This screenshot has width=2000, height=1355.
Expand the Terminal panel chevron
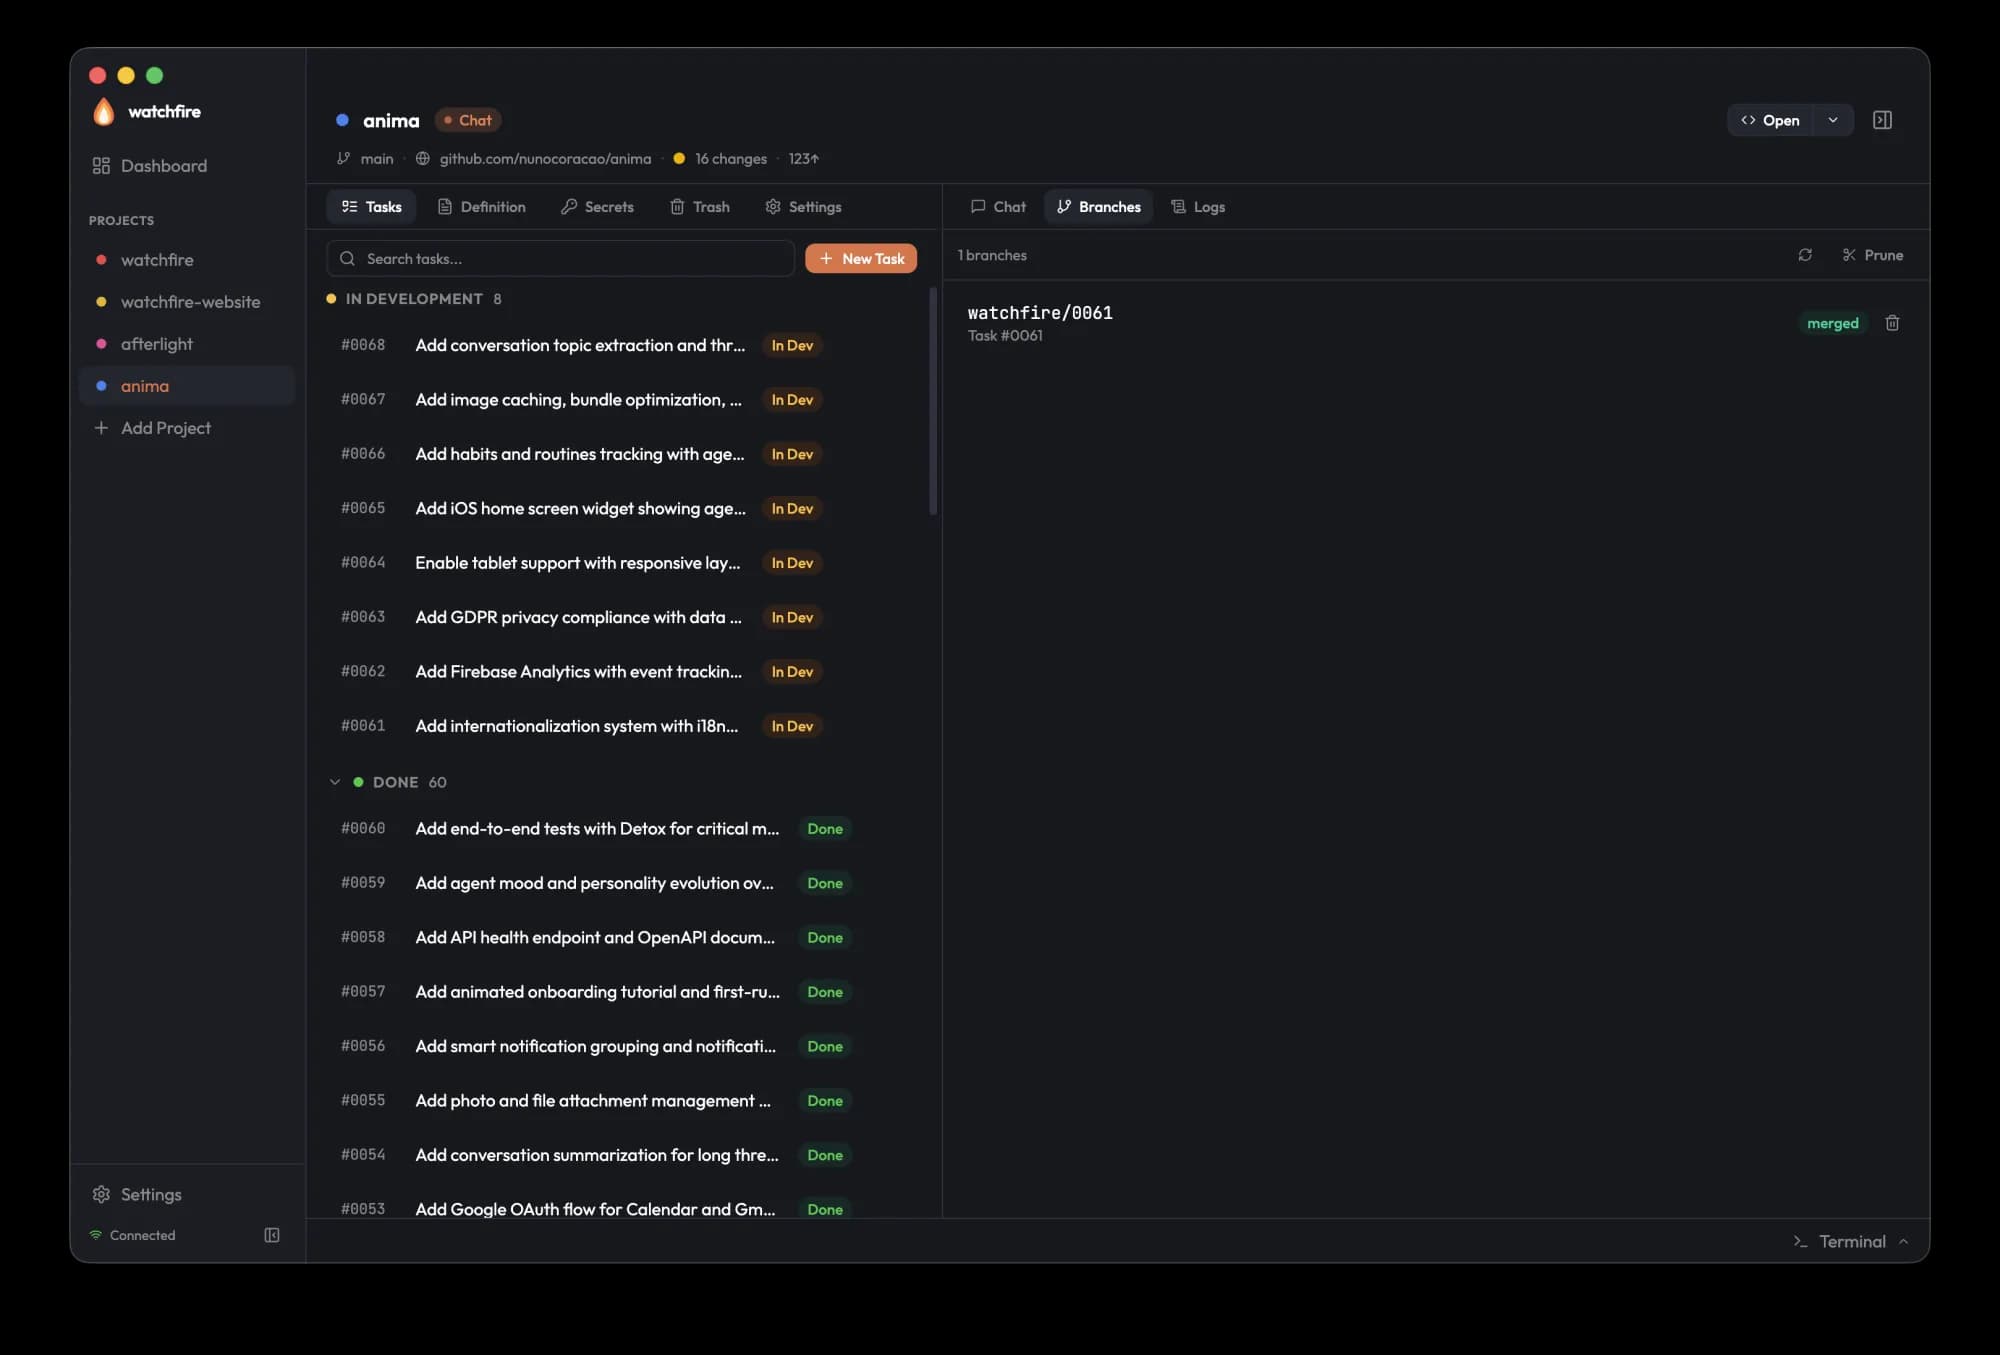click(1903, 1241)
